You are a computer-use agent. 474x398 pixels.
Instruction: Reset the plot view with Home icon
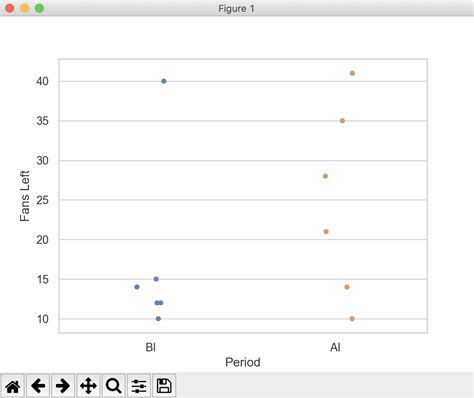point(13,386)
